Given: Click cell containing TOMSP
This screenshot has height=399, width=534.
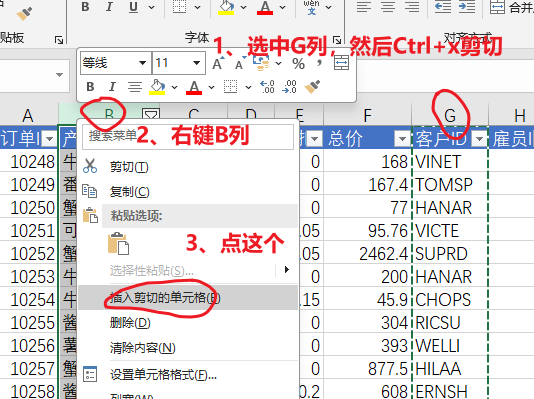Looking at the screenshot, I should click(450, 185).
